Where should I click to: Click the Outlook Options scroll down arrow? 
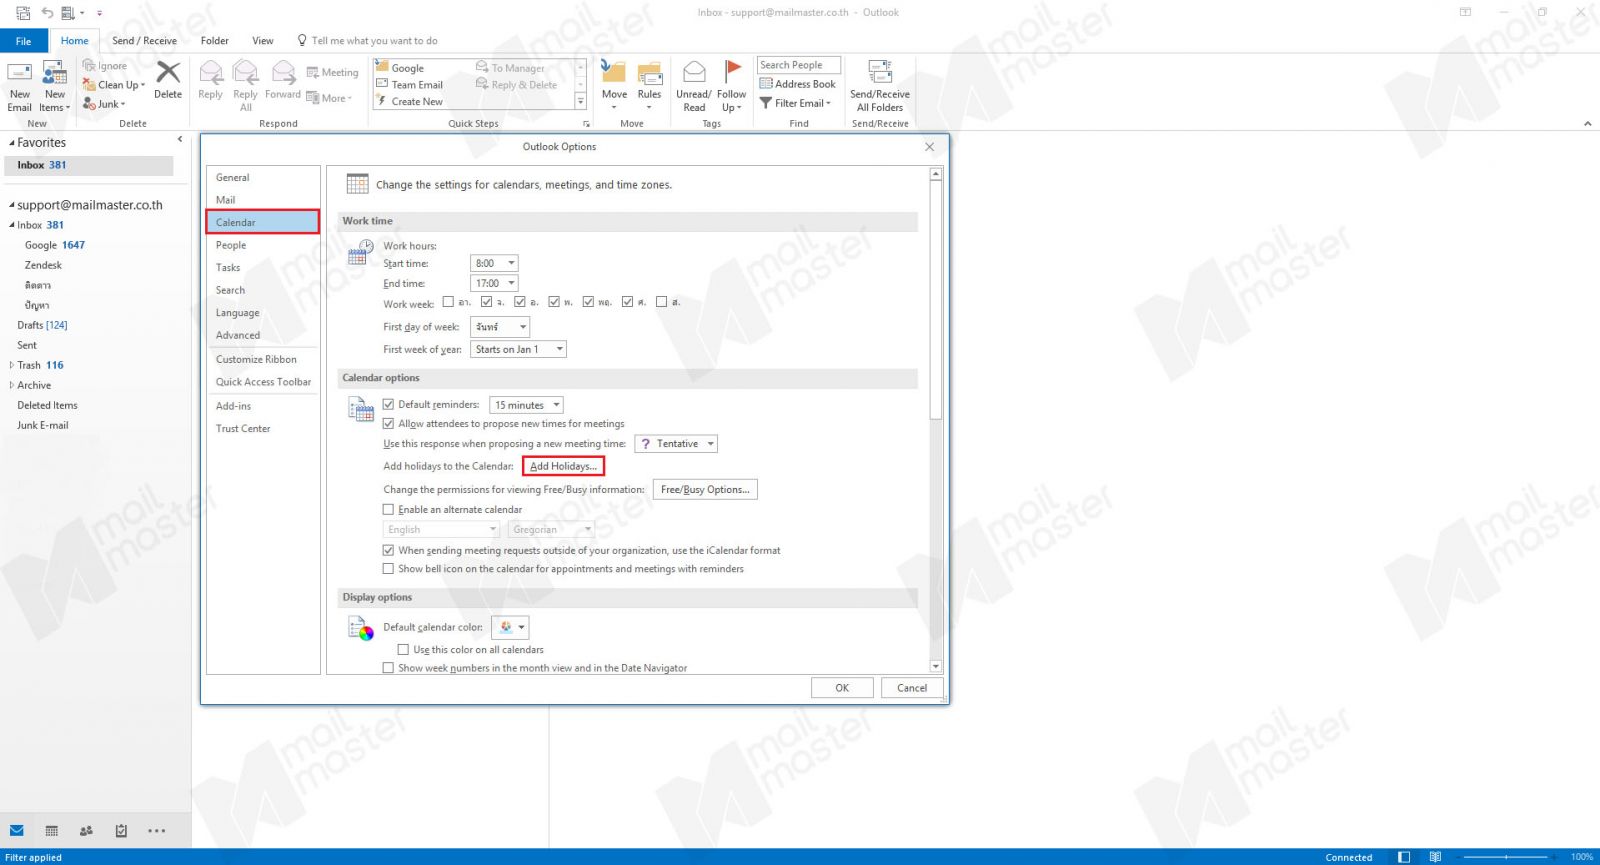(x=936, y=666)
